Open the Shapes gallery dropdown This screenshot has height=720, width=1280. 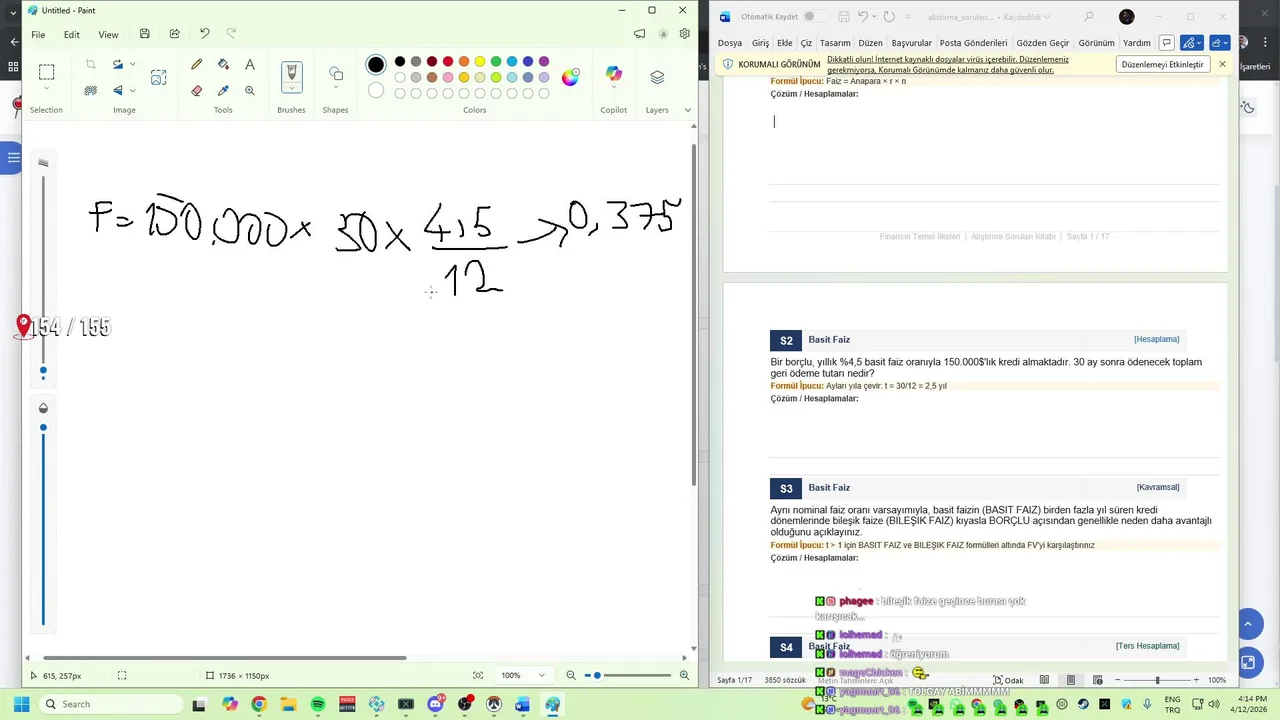coord(336,88)
